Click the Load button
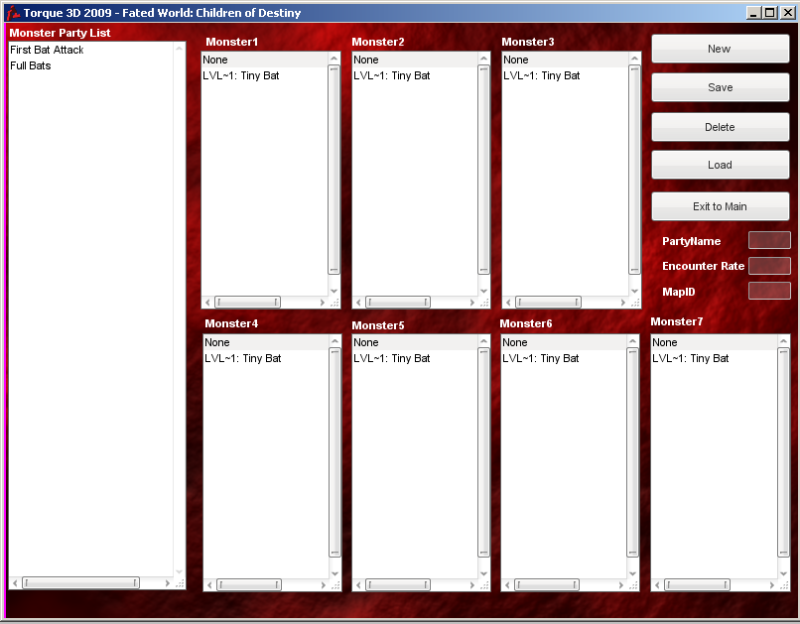The image size is (800, 624). pyautogui.click(x=720, y=165)
